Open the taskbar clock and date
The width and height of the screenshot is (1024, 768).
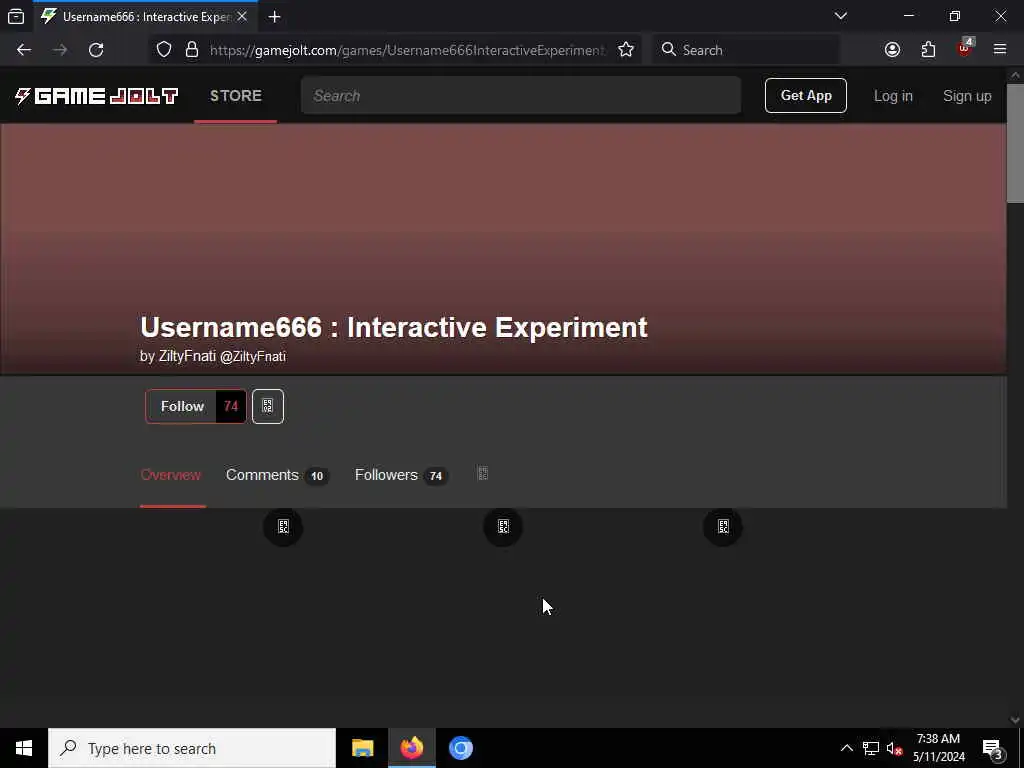938,748
